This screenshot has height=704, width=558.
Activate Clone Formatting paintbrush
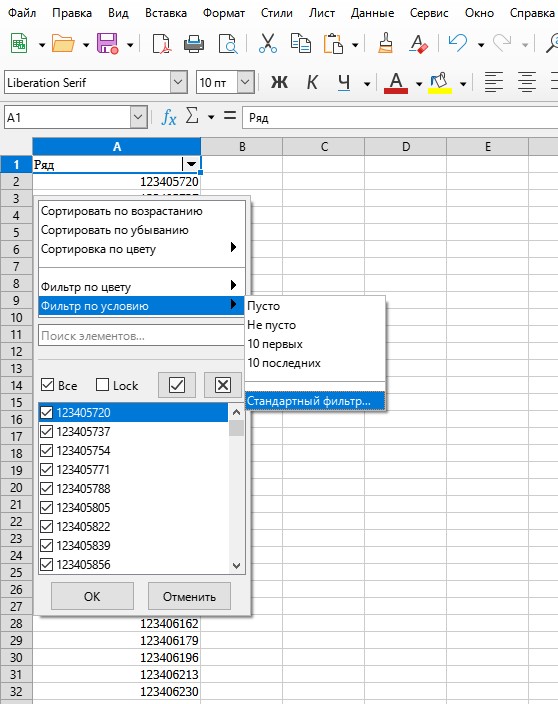pos(386,44)
